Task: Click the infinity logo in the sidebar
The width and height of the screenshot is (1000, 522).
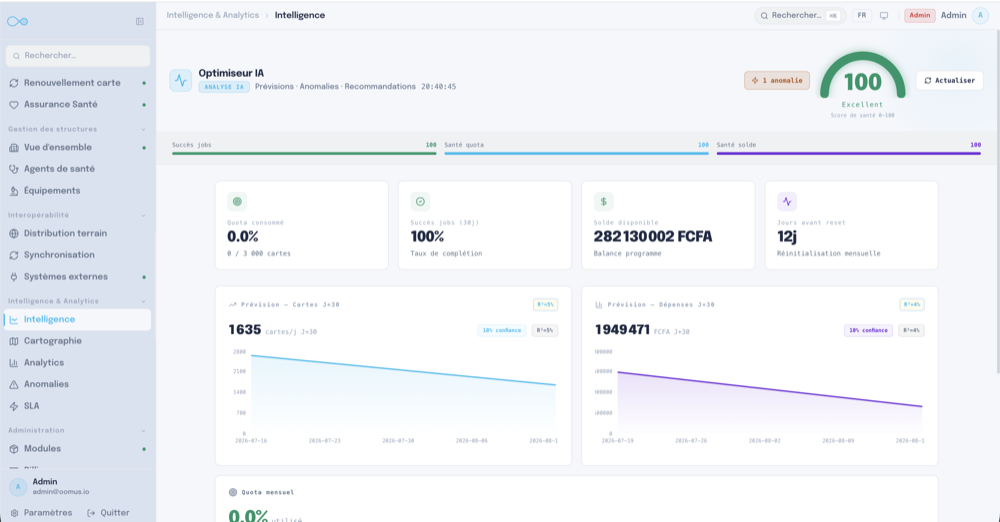Action: (17, 22)
